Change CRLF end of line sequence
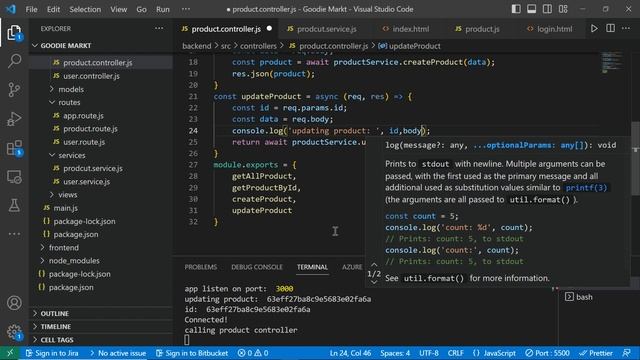The height and width of the screenshot is (360, 640). [x=456, y=353]
